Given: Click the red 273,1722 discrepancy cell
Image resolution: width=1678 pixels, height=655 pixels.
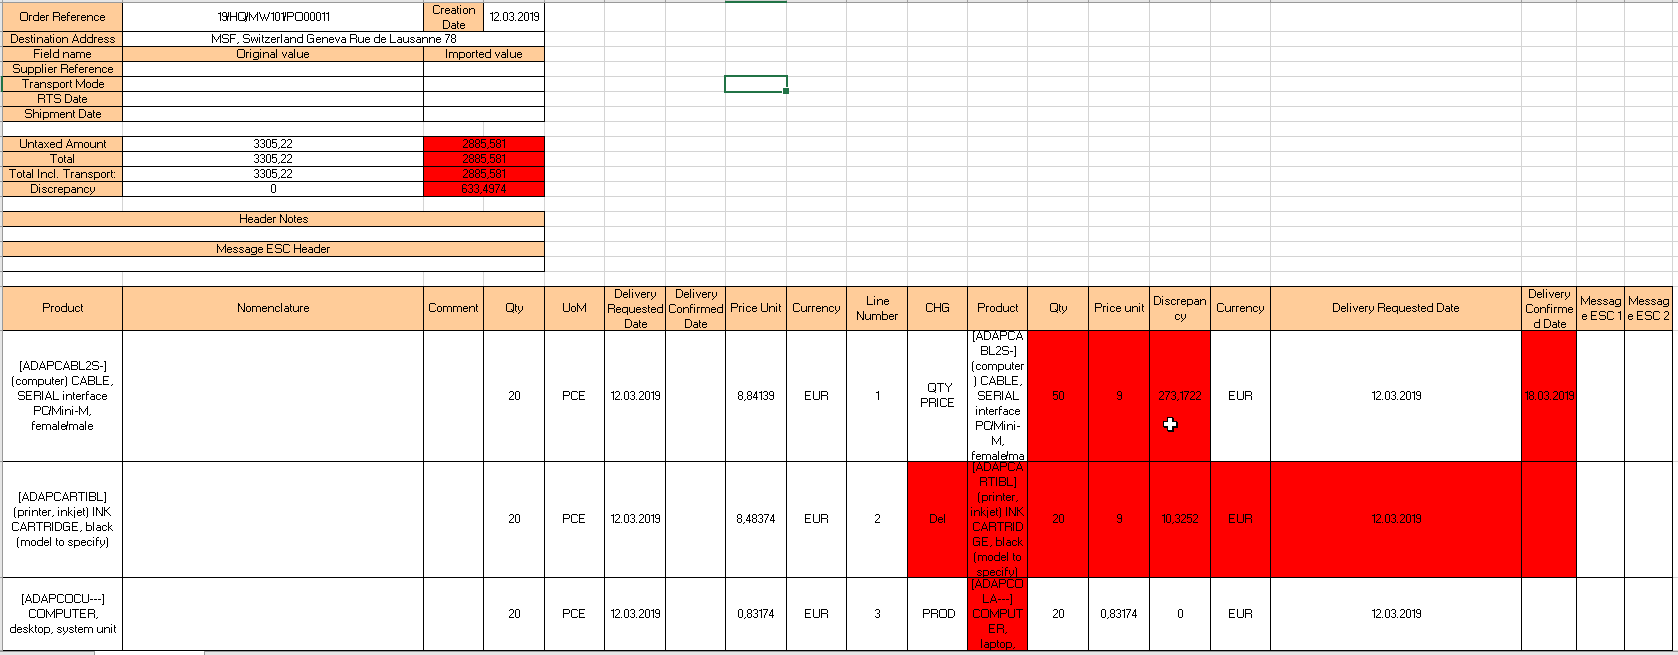Looking at the screenshot, I should coord(1180,396).
